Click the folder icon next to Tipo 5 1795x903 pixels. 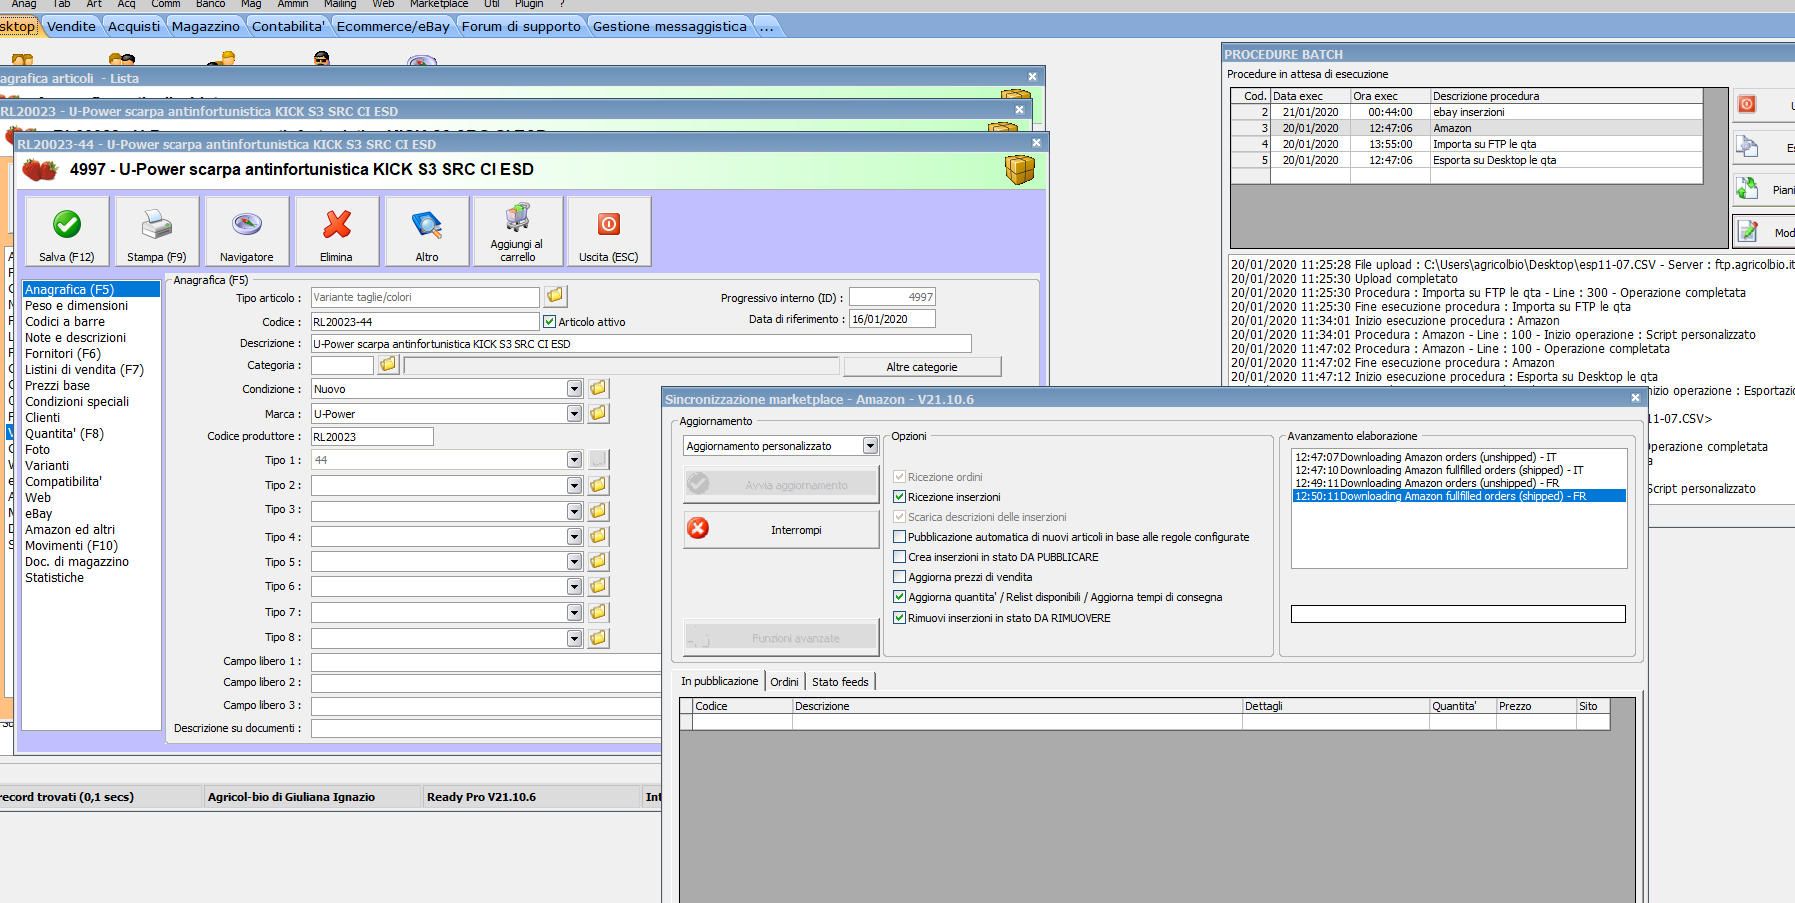598,562
